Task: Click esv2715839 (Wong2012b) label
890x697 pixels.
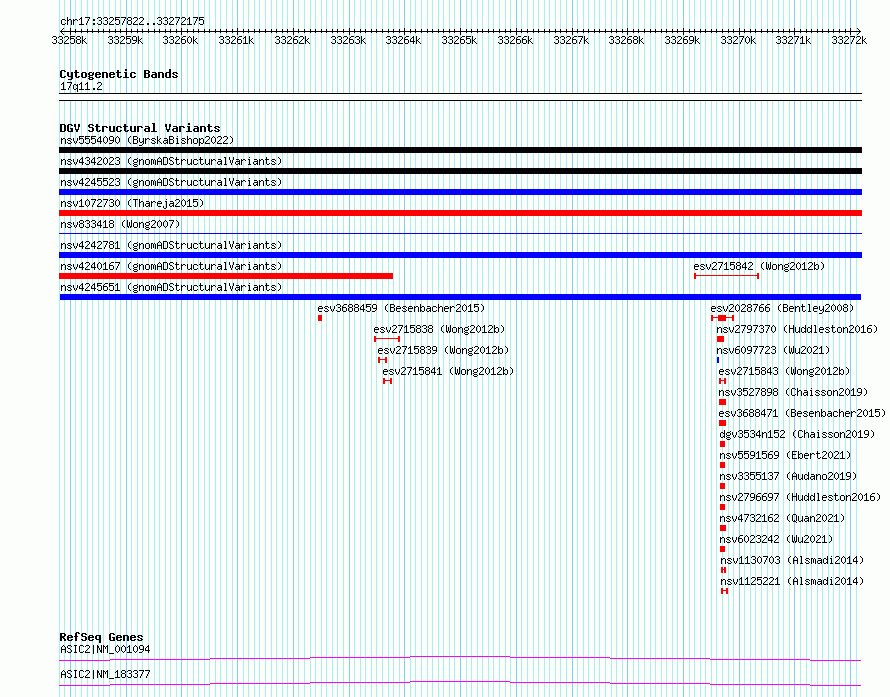Action: coord(443,350)
